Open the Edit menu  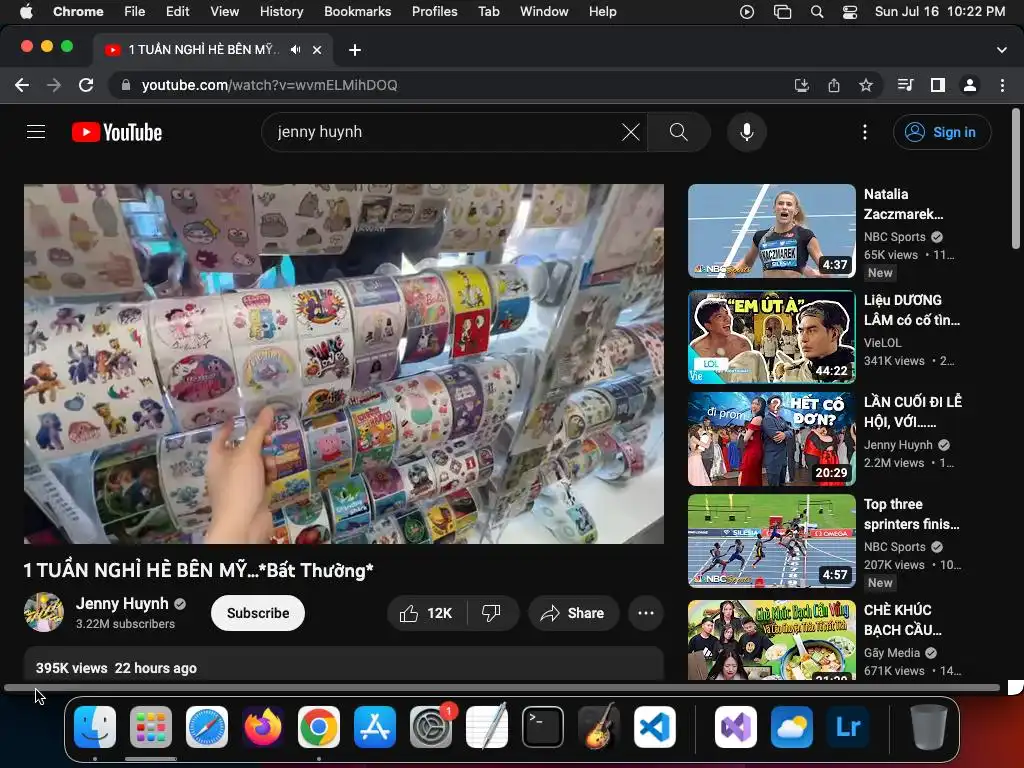click(x=178, y=12)
